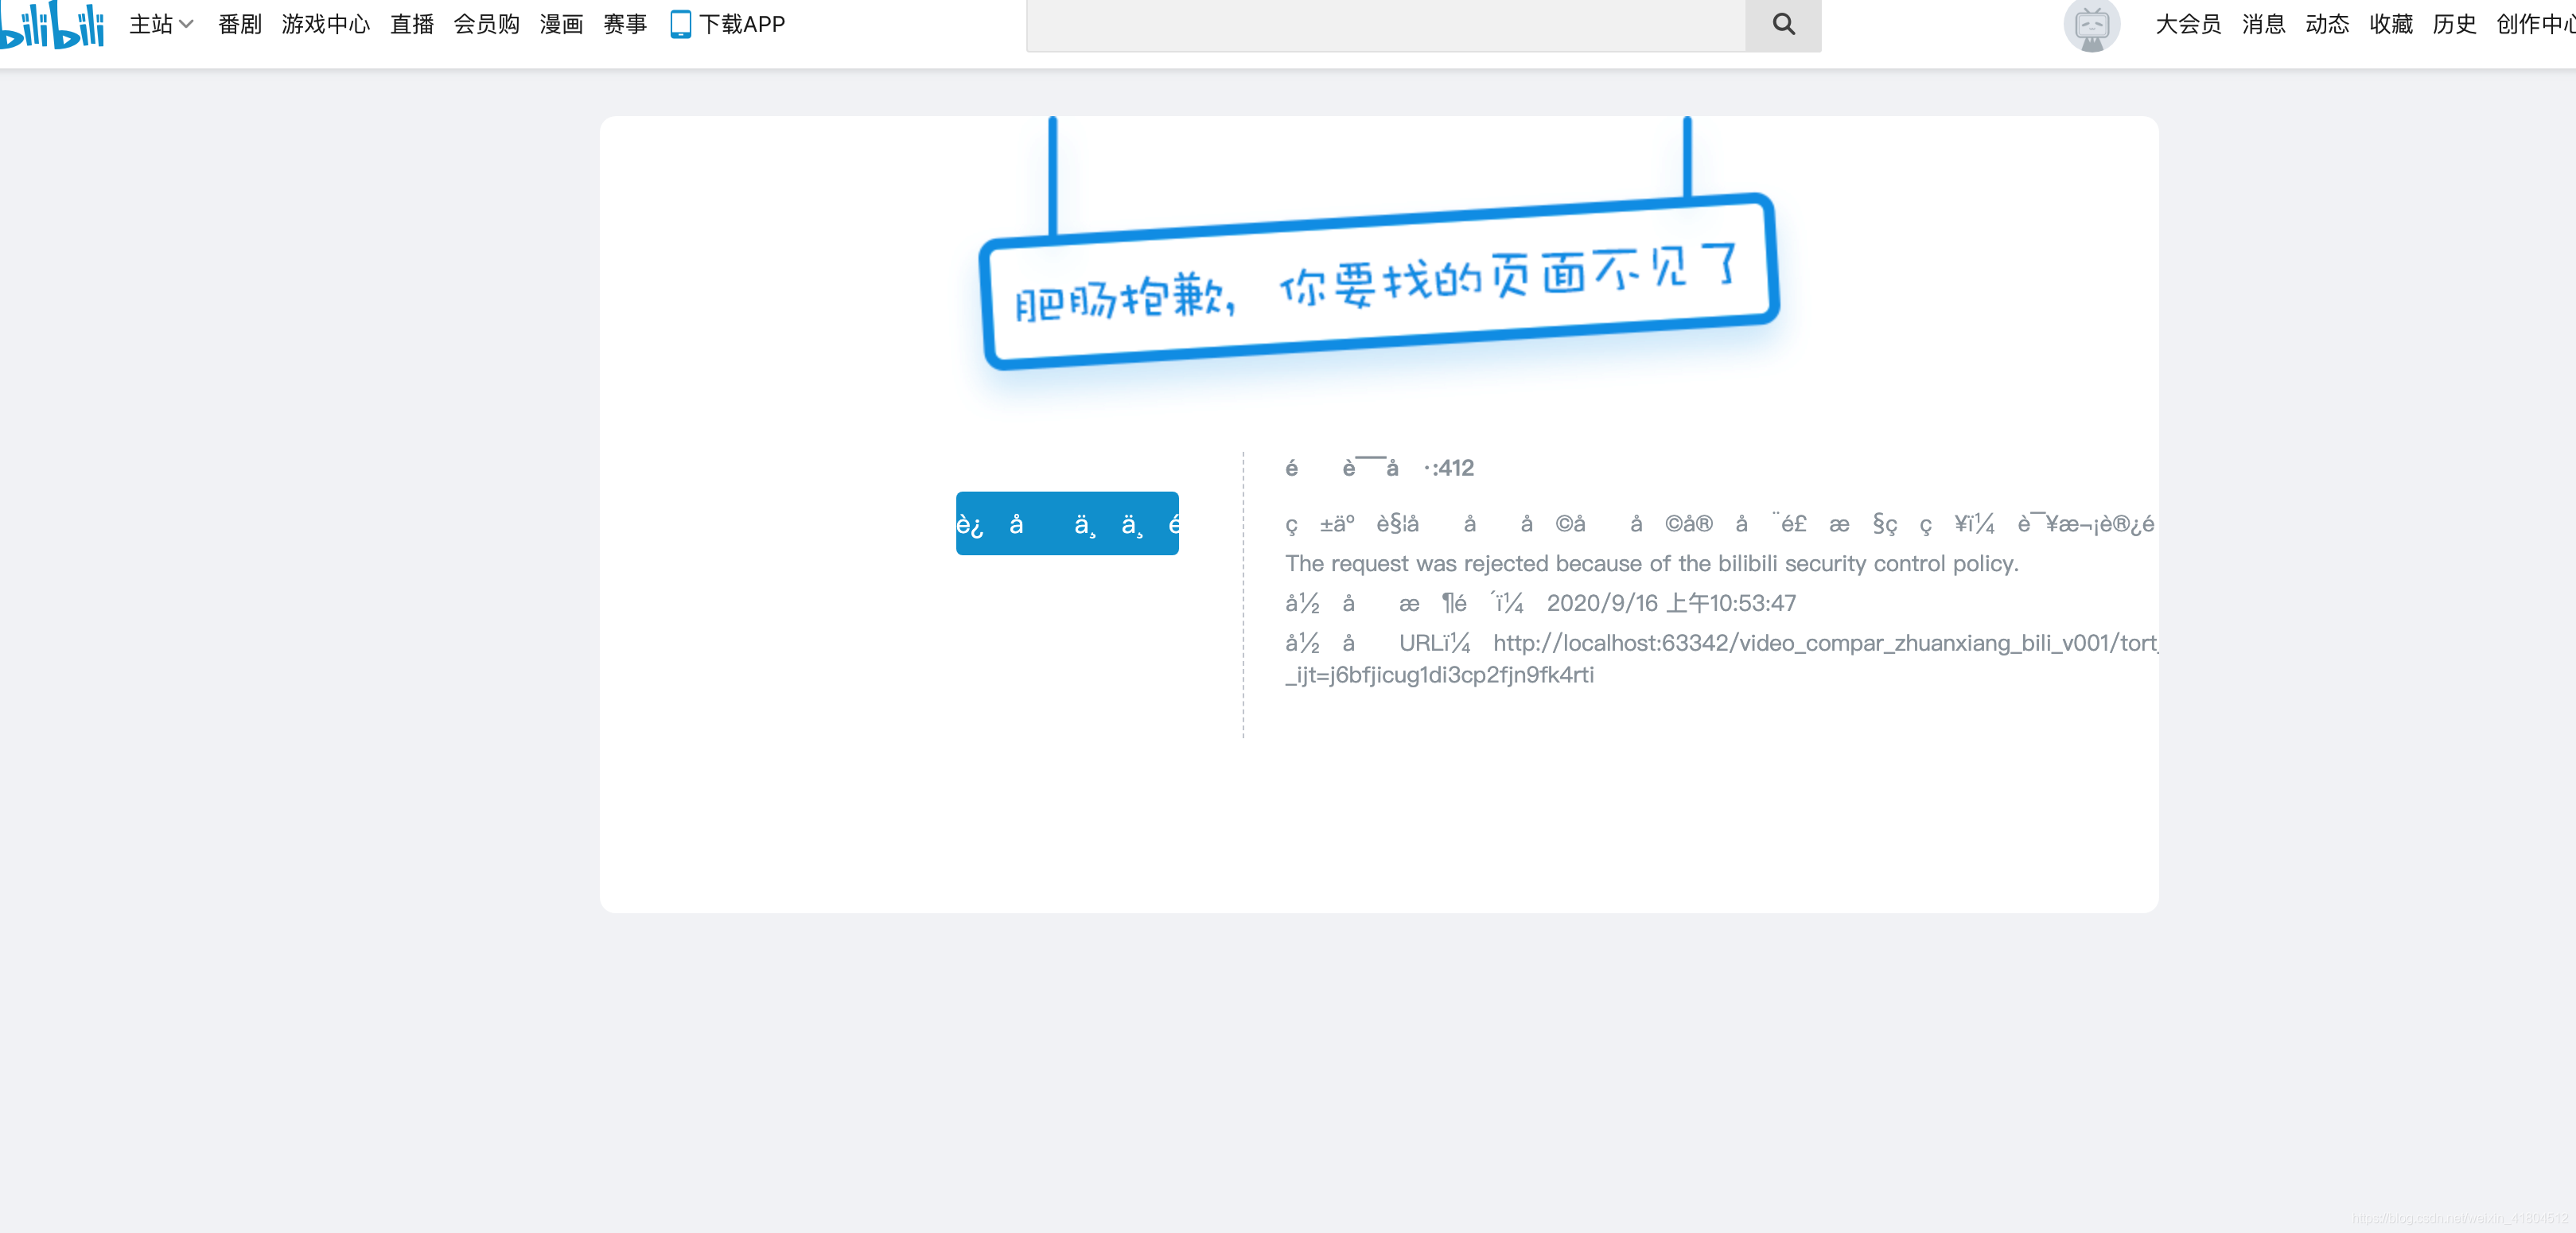Viewport: 2576px width, 1233px height.
Task: Open the 动态 feed
Action: click(x=2327, y=24)
